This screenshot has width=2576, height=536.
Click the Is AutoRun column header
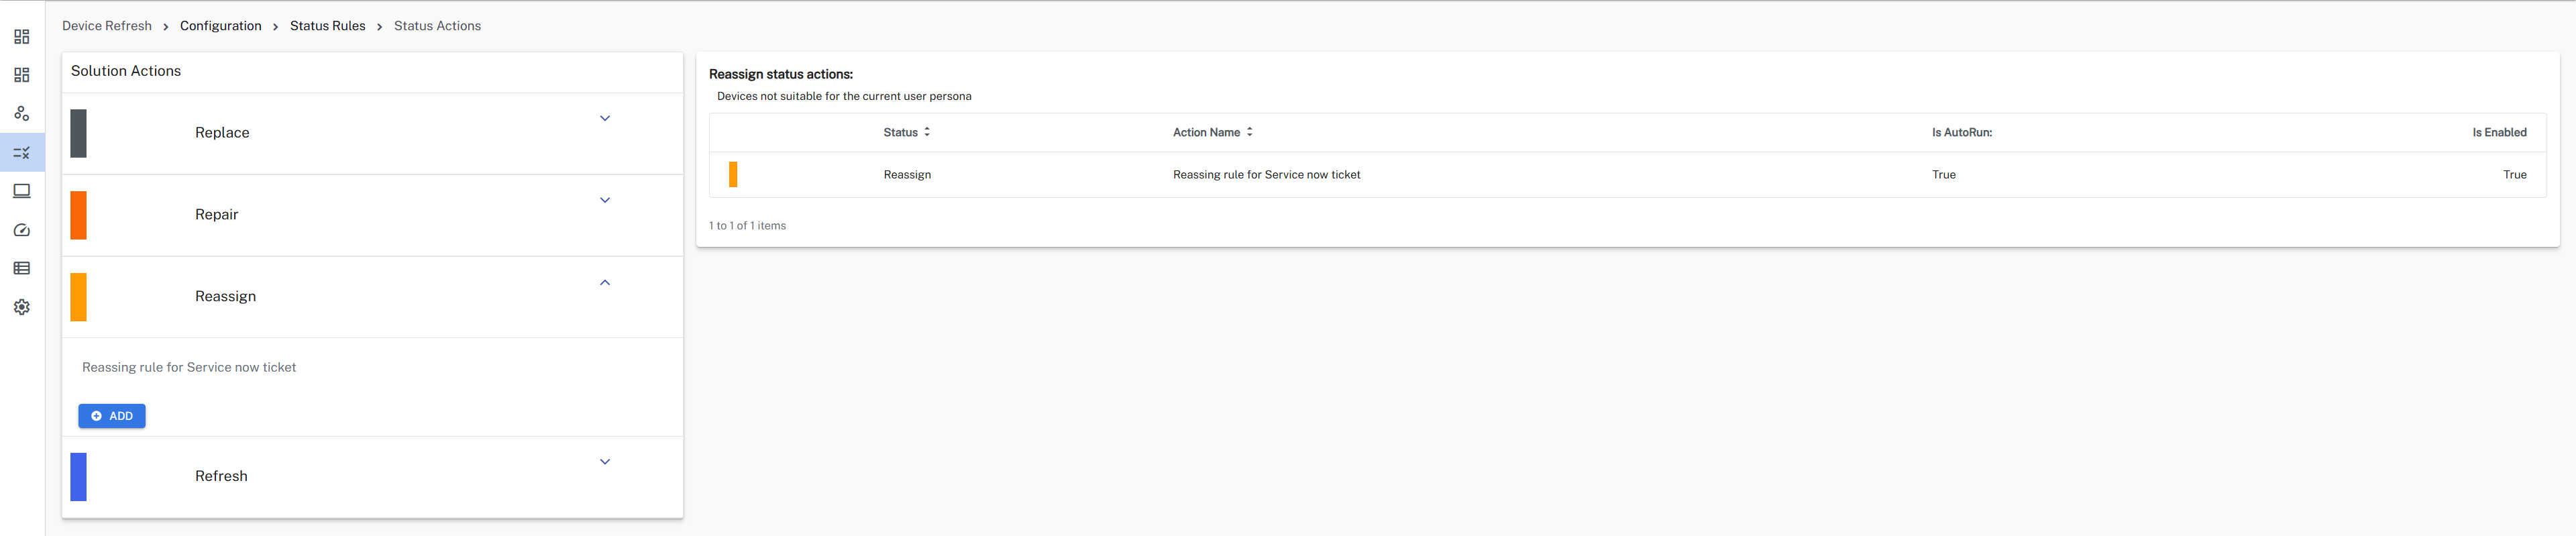pyautogui.click(x=1961, y=132)
